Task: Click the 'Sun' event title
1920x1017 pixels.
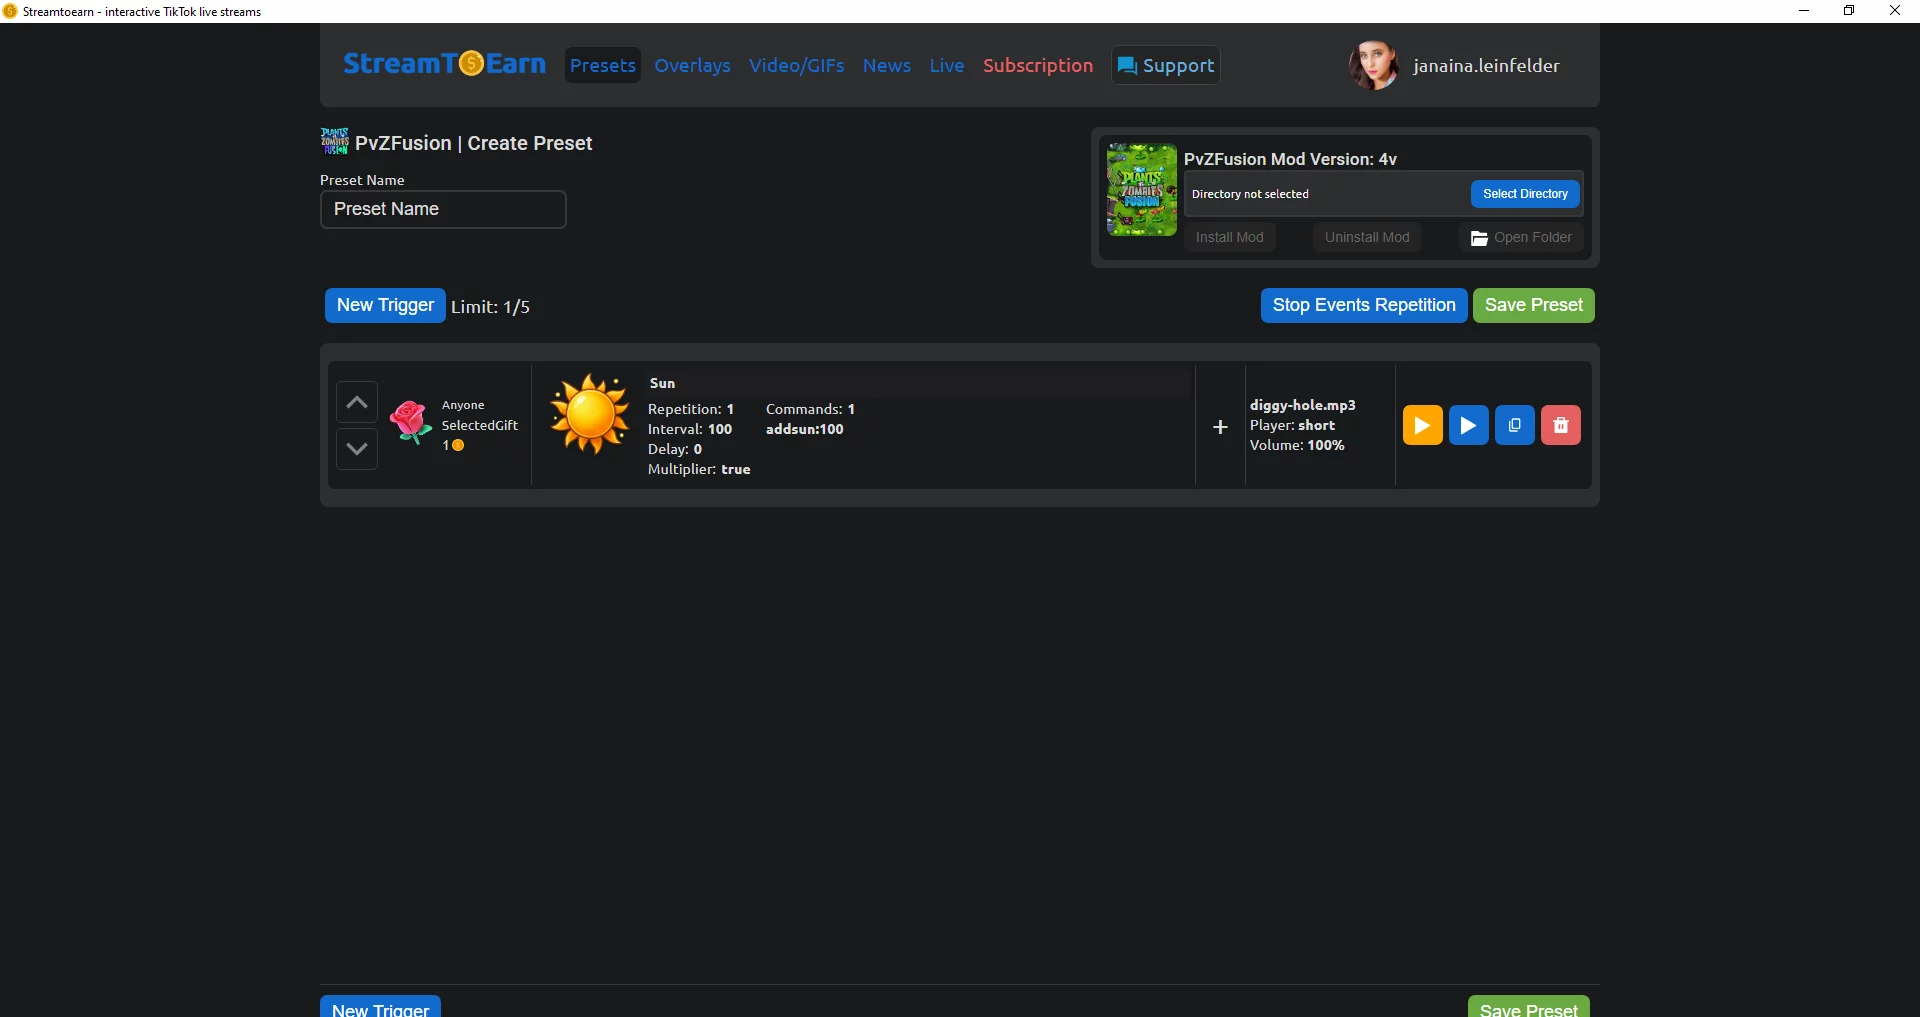Action: [662, 383]
